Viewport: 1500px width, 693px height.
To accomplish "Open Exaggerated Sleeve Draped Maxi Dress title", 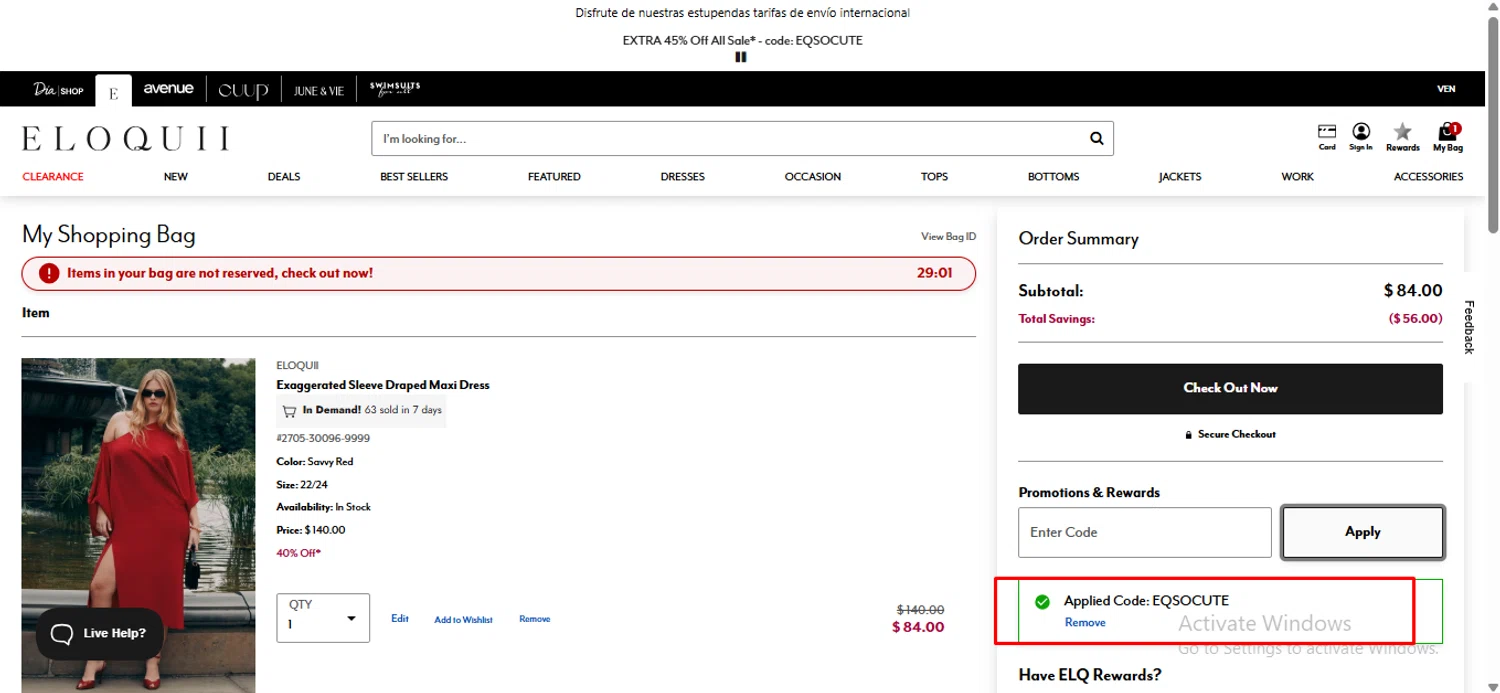I will [x=383, y=385].
